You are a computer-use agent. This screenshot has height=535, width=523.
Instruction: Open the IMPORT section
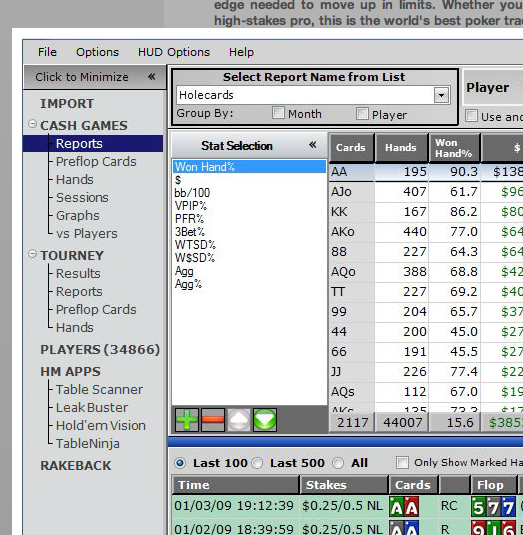pos(67,104)
